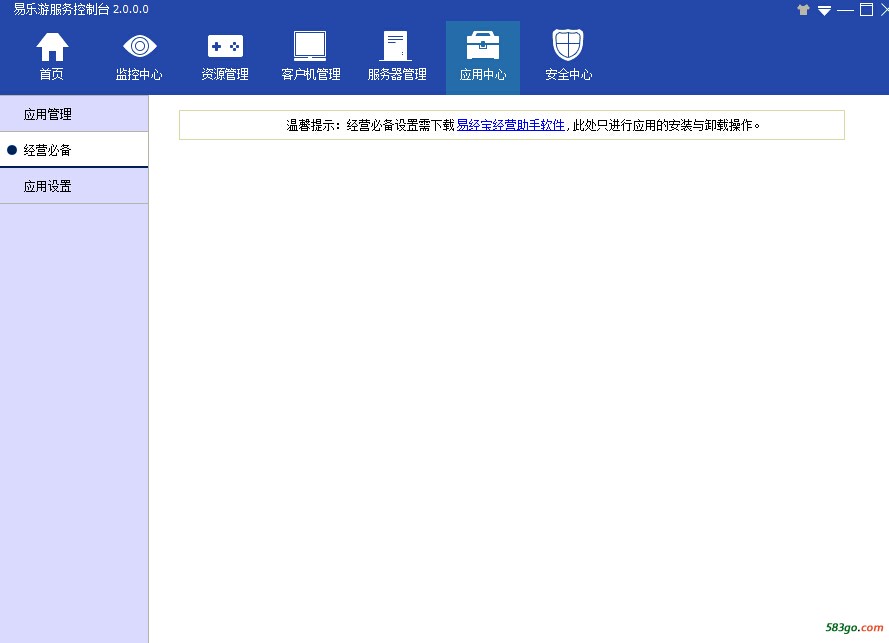889x643 pixels.
Task: Open 资源管理 gamepad icon
Action: (225, 46)
